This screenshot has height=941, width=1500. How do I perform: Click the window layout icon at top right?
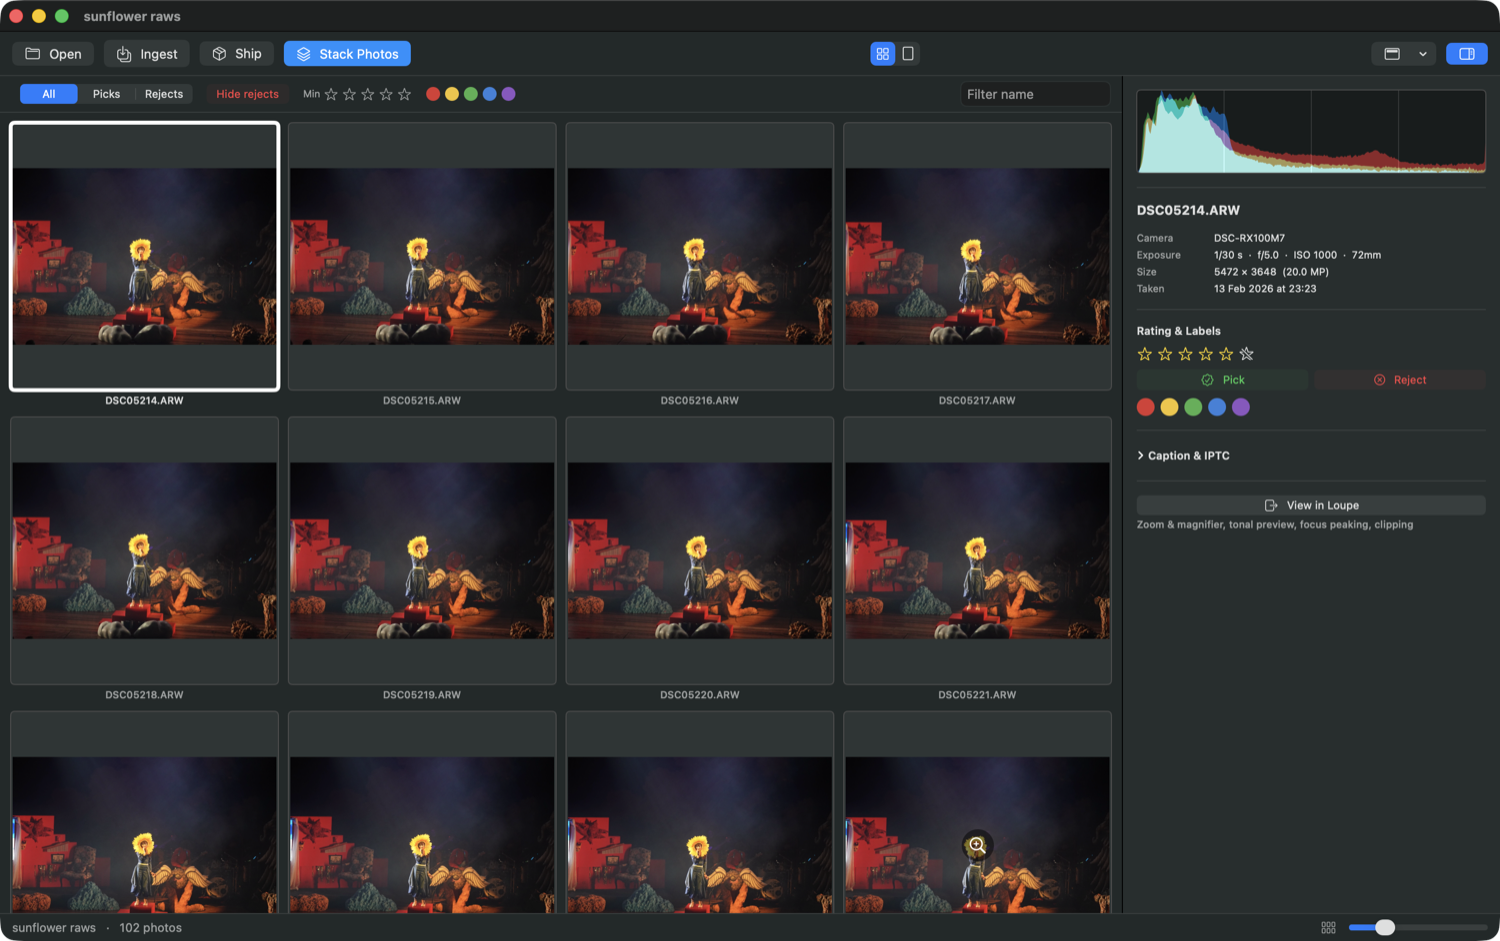coord(1392,54)
